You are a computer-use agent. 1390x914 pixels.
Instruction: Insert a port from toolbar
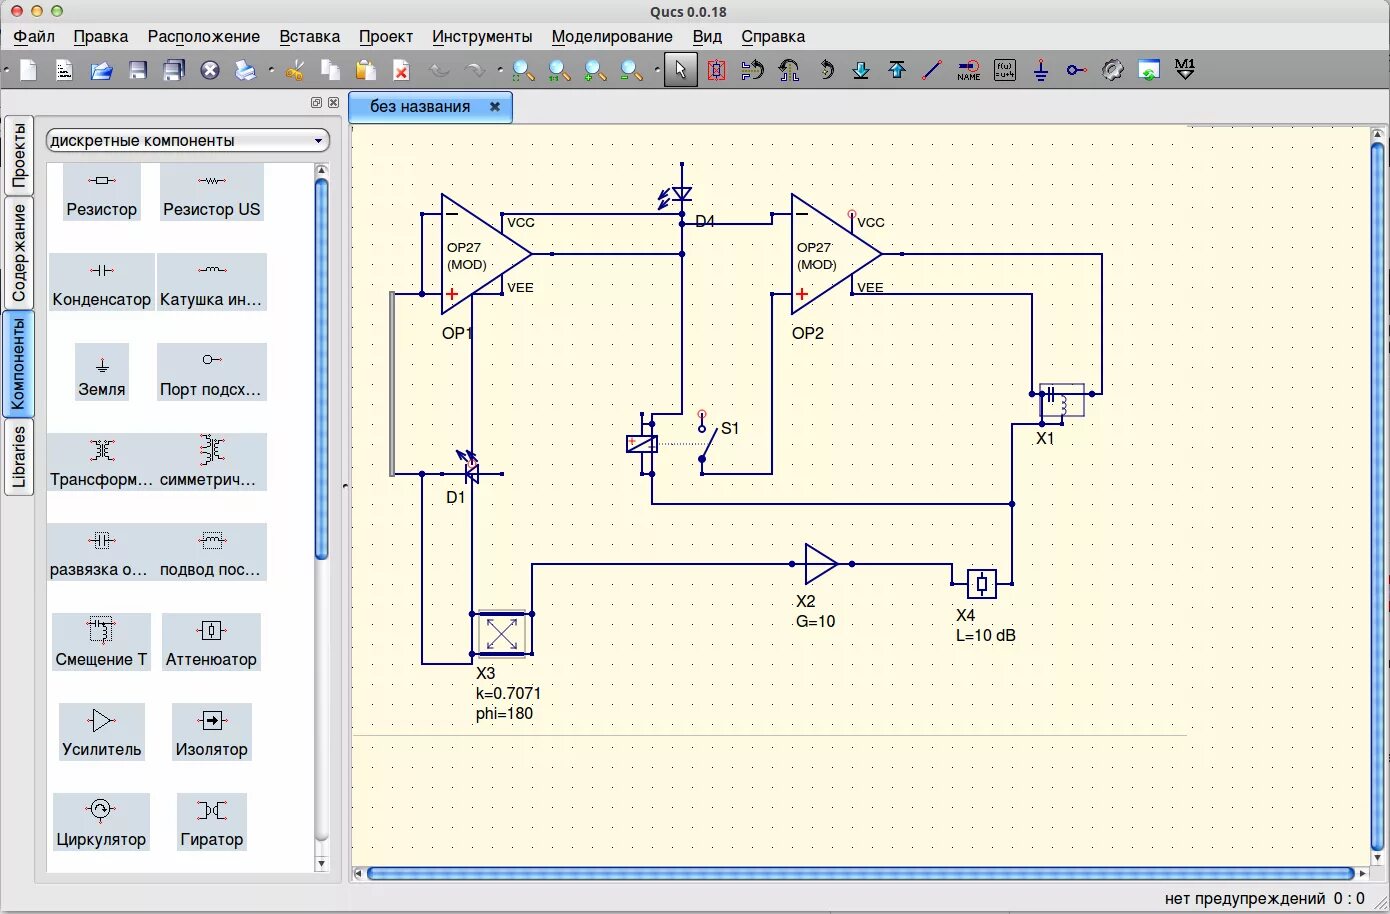1076,70
